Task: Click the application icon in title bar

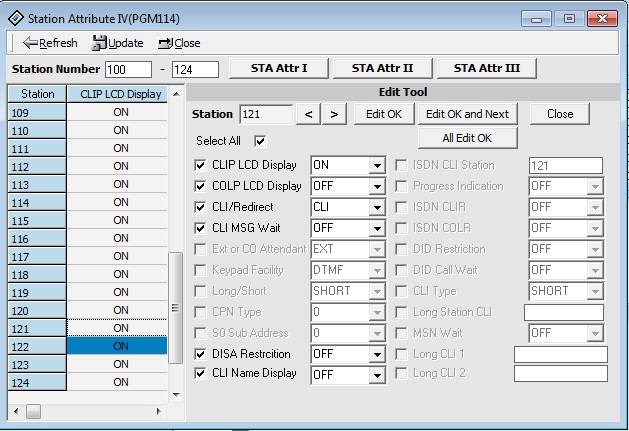Action: coord(15,17)
